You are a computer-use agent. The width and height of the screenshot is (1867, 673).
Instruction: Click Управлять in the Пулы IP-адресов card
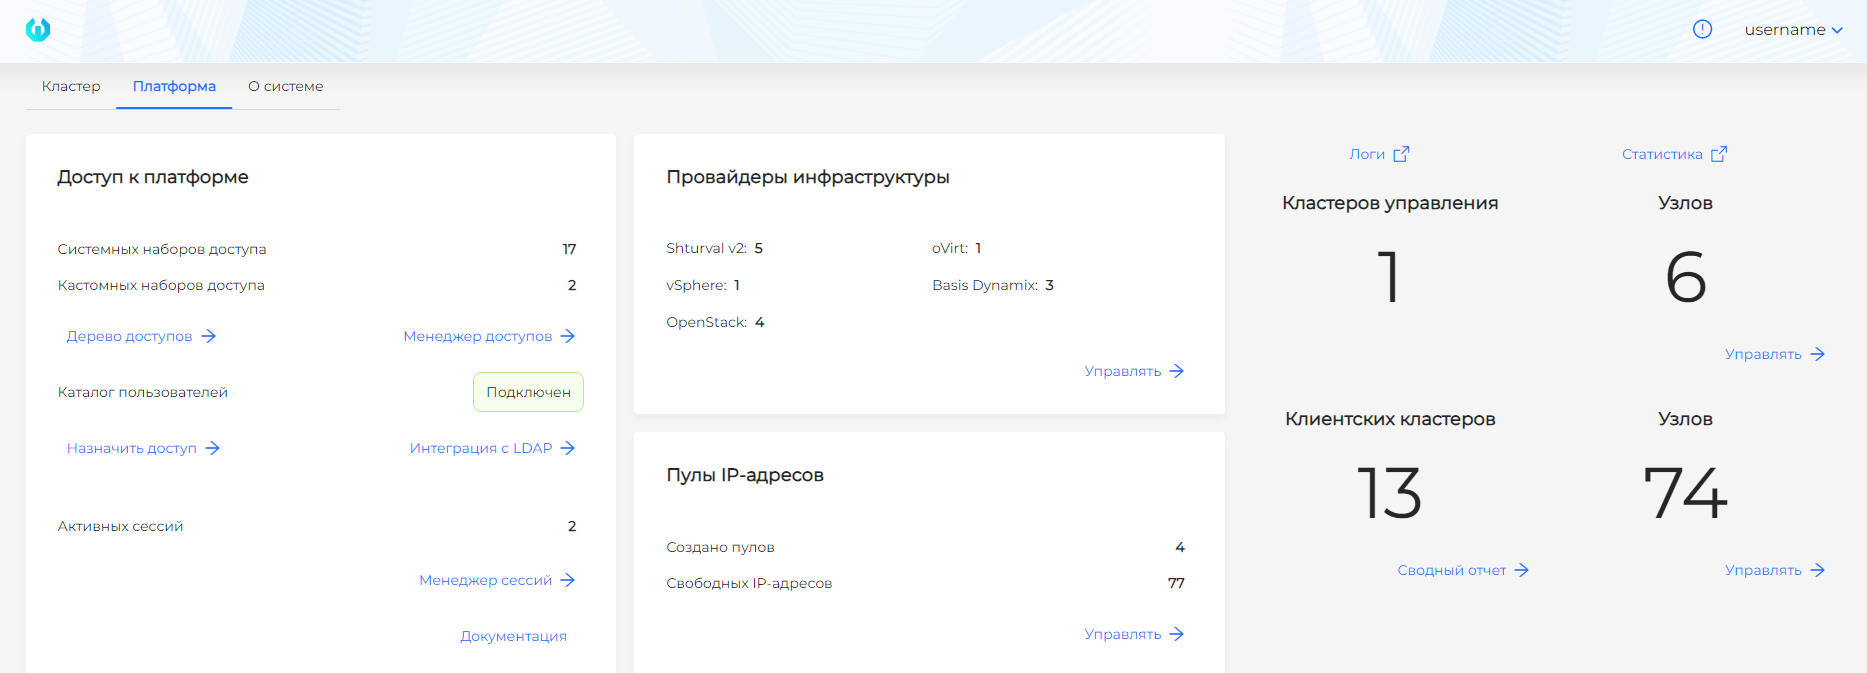(x=1123, y=634)
